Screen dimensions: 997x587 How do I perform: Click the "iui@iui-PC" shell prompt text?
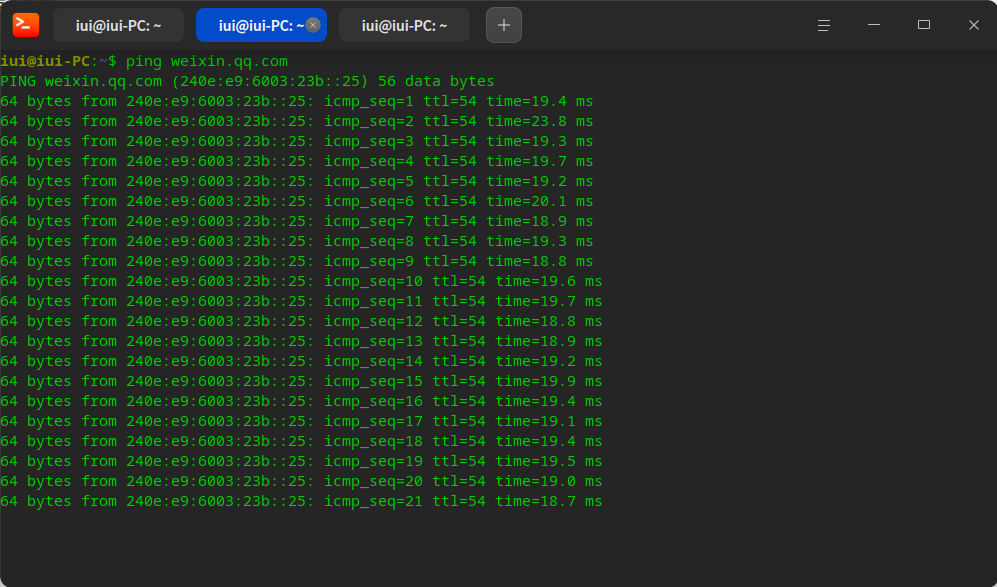[x=45, y=61]
